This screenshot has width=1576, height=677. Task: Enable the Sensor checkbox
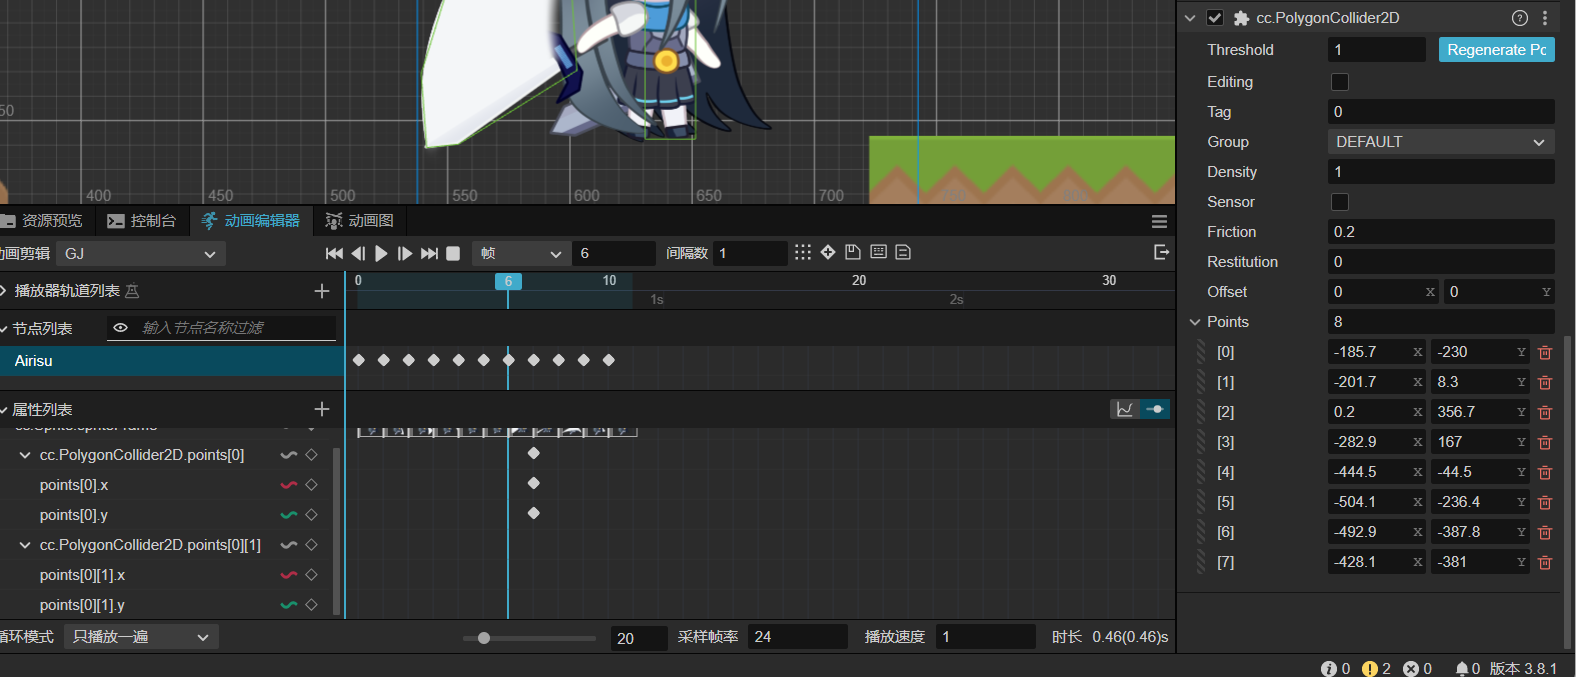[1340, 202]
